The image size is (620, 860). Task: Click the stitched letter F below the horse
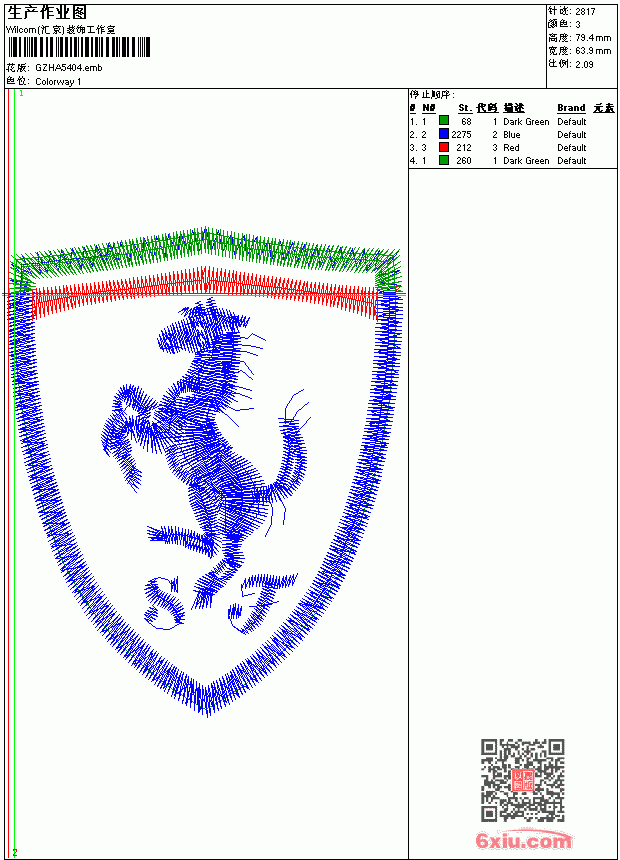tap(262, 602)
